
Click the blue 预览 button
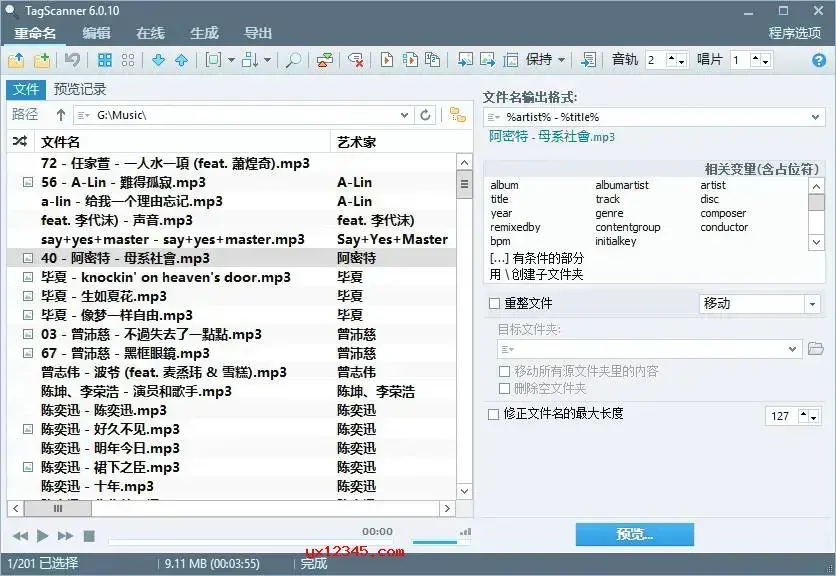(x=634, y=534)
